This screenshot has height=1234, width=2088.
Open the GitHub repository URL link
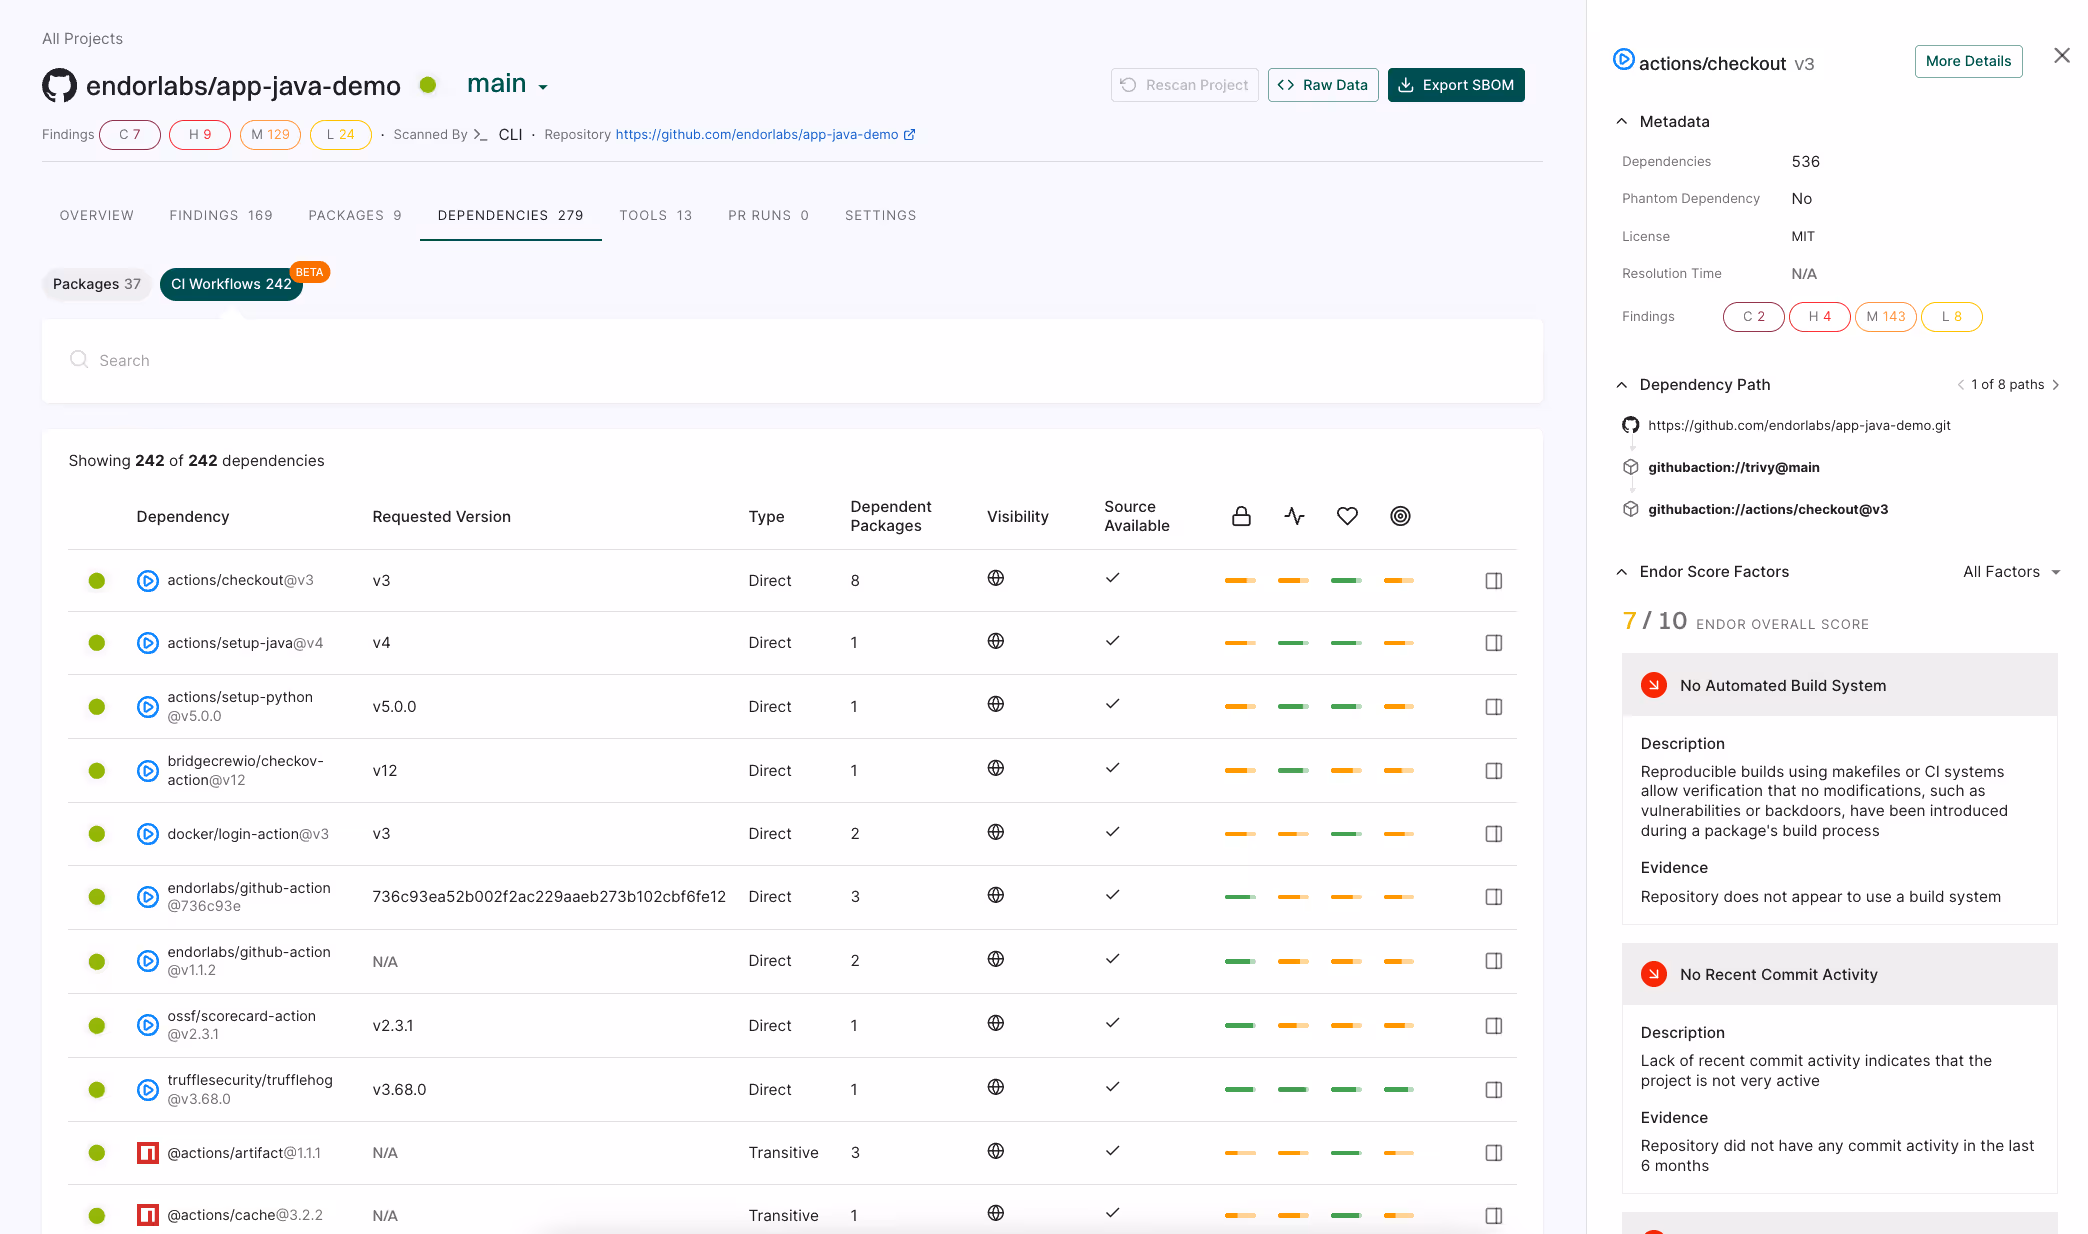[757, 135]
